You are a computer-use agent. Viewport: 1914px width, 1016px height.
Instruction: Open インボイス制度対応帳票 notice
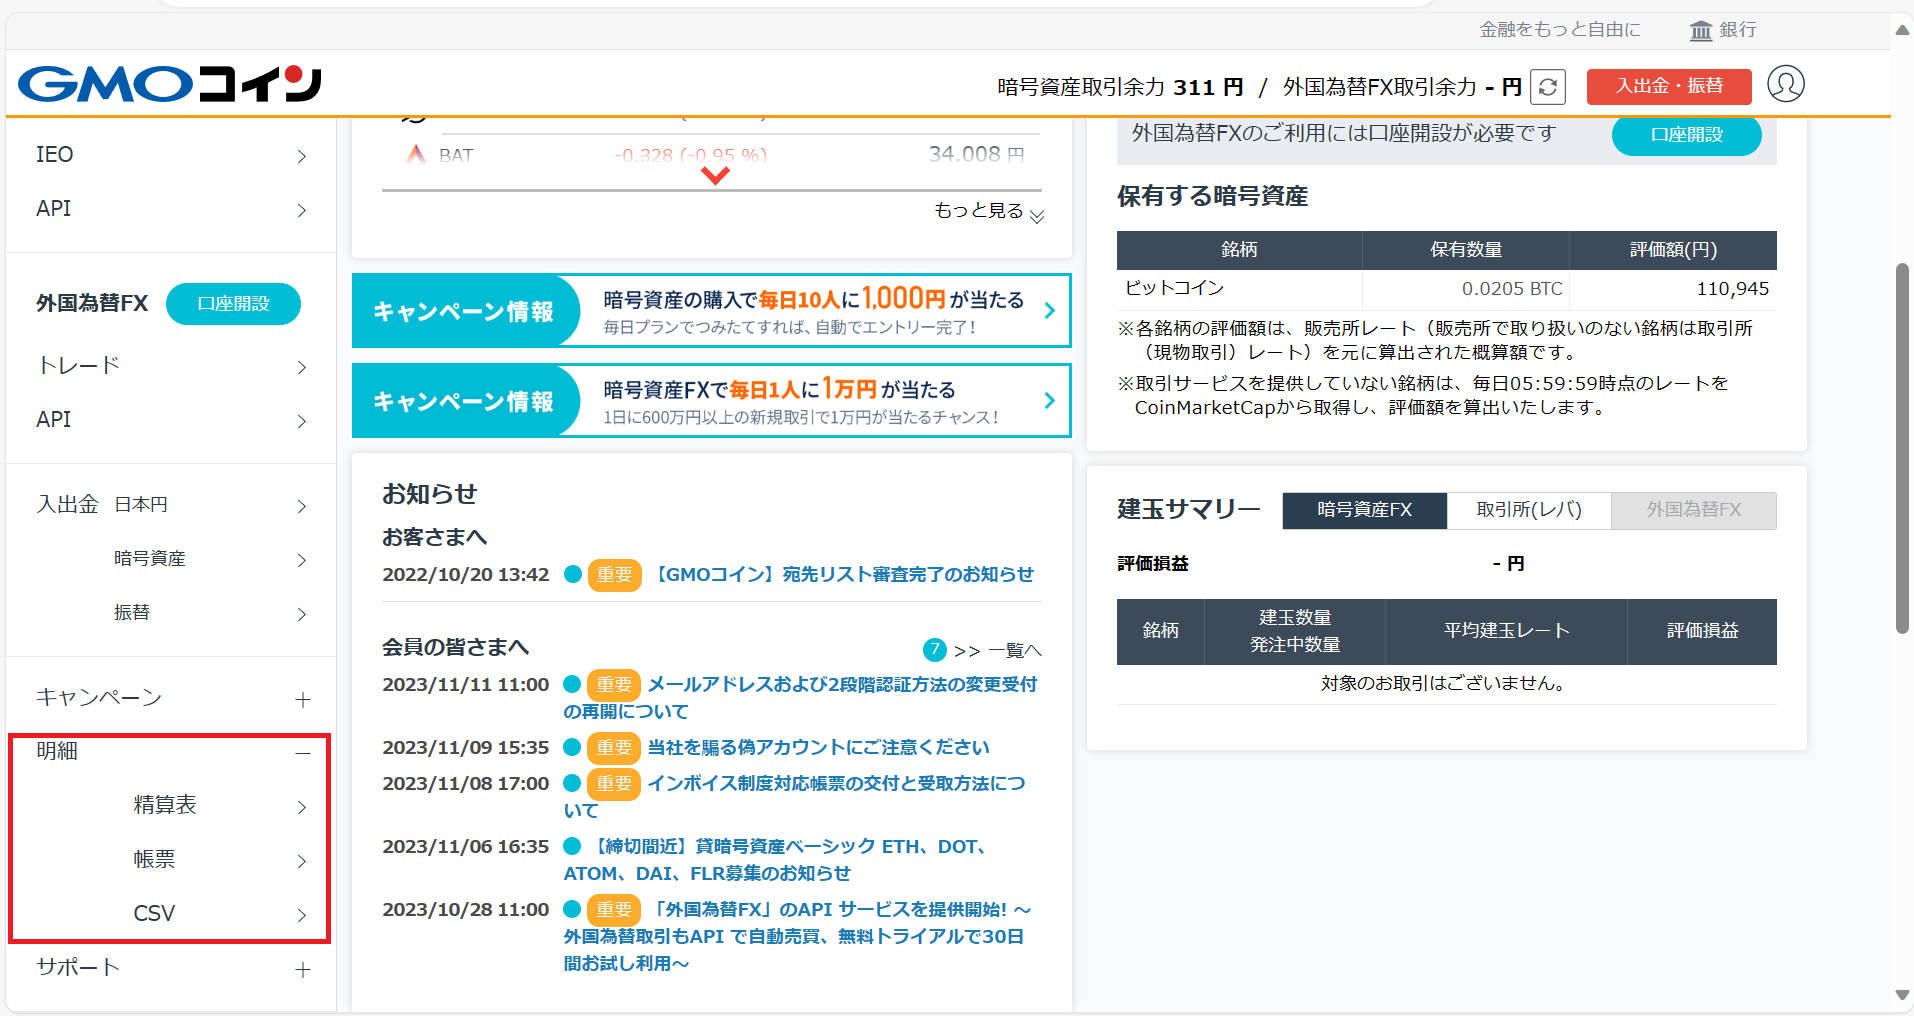point(795,797)
